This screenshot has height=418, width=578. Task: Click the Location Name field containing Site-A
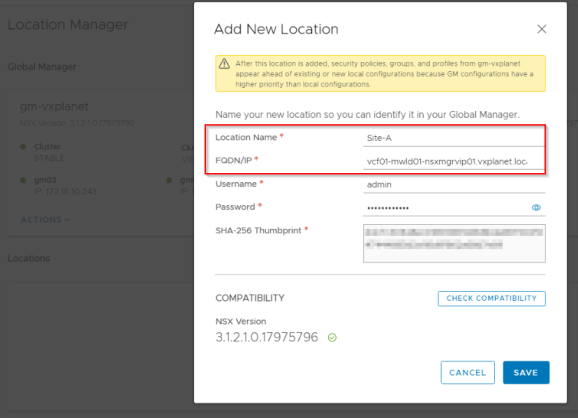pos(454,138)
